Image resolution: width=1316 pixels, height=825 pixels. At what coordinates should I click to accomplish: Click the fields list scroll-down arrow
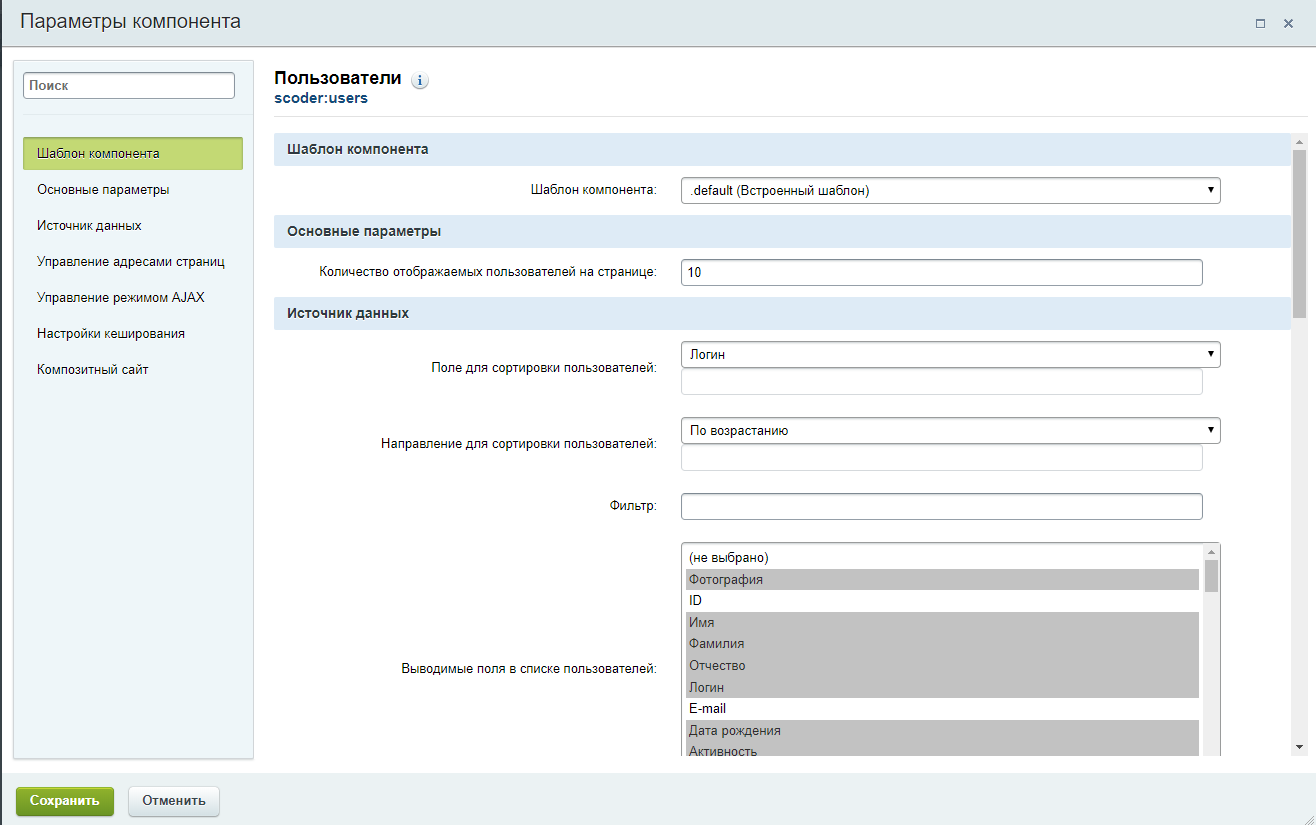[1298, 747]
